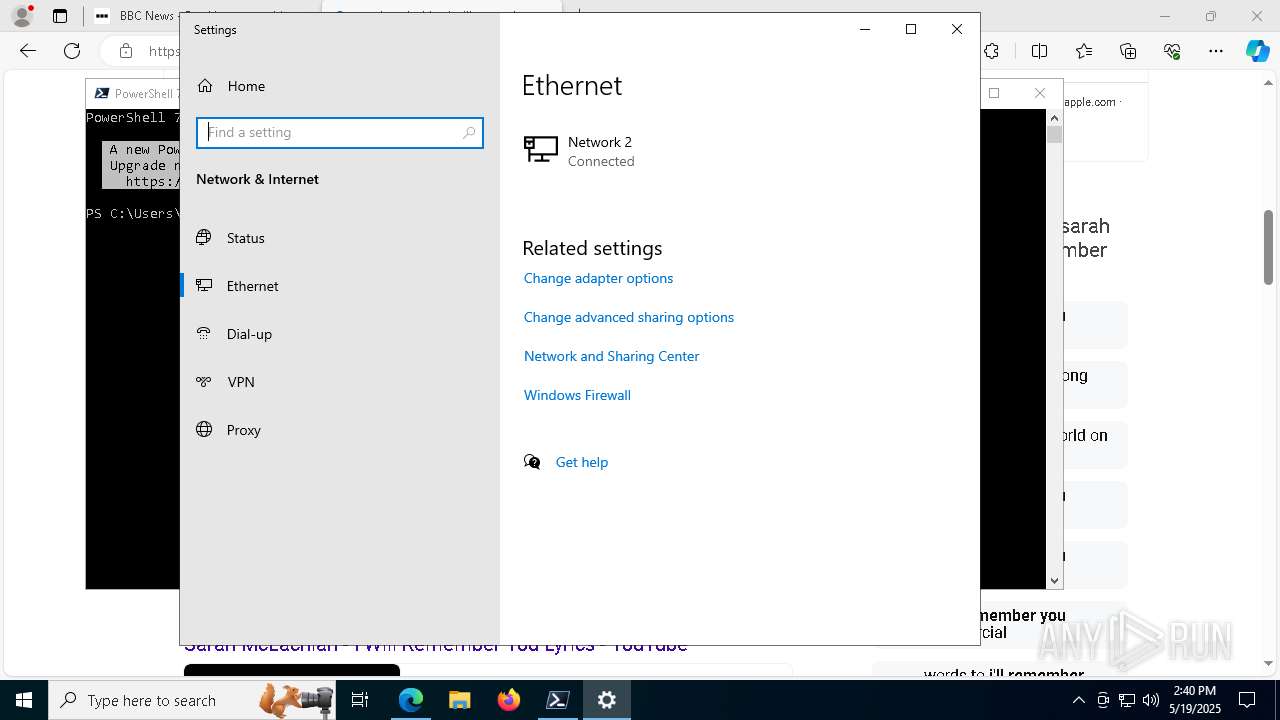
Task: Select Ethernet sidebar item
Action: [x=340, y=286]
